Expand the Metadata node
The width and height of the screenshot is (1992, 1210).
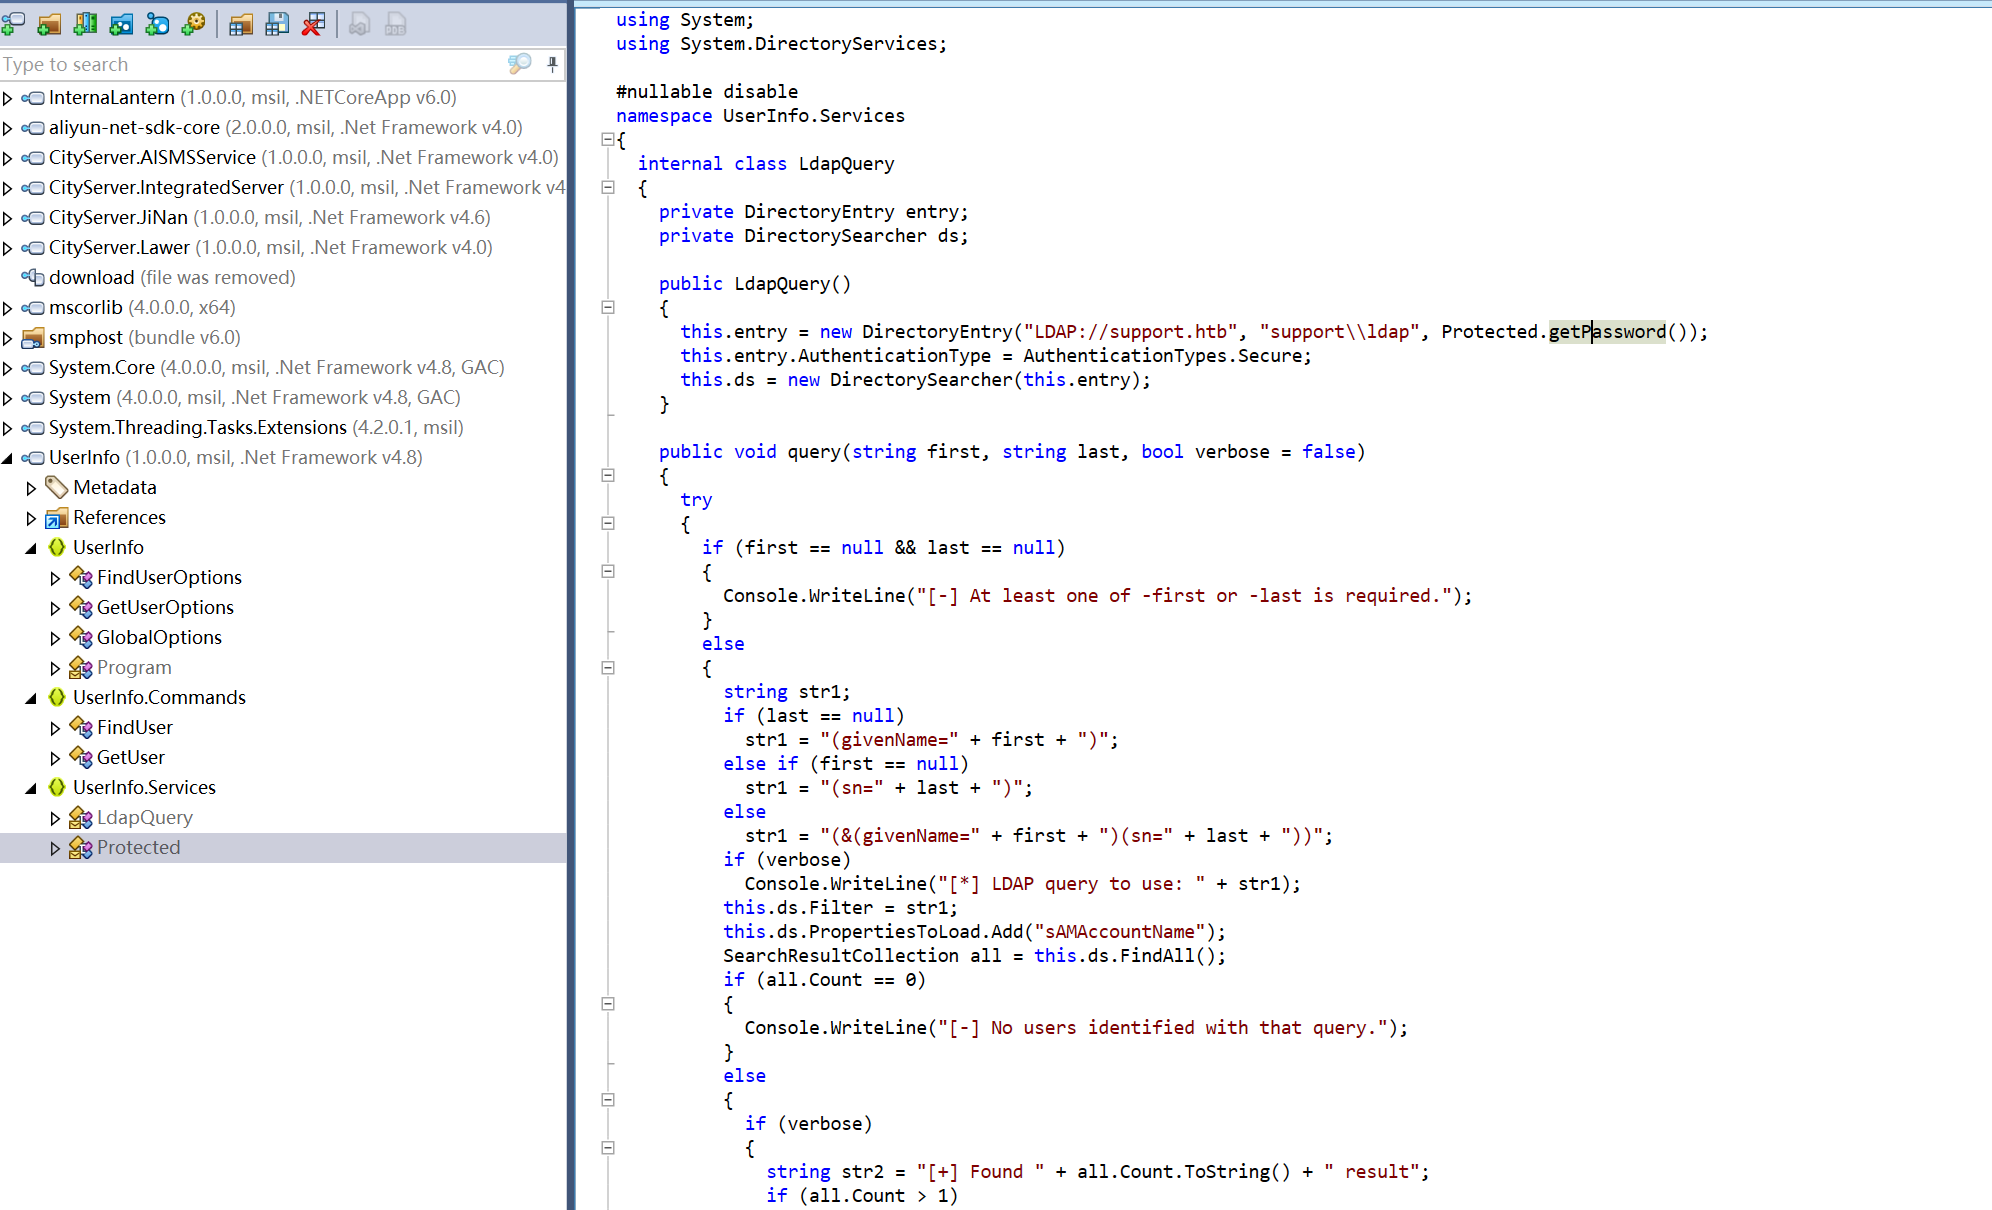[31, 488]
